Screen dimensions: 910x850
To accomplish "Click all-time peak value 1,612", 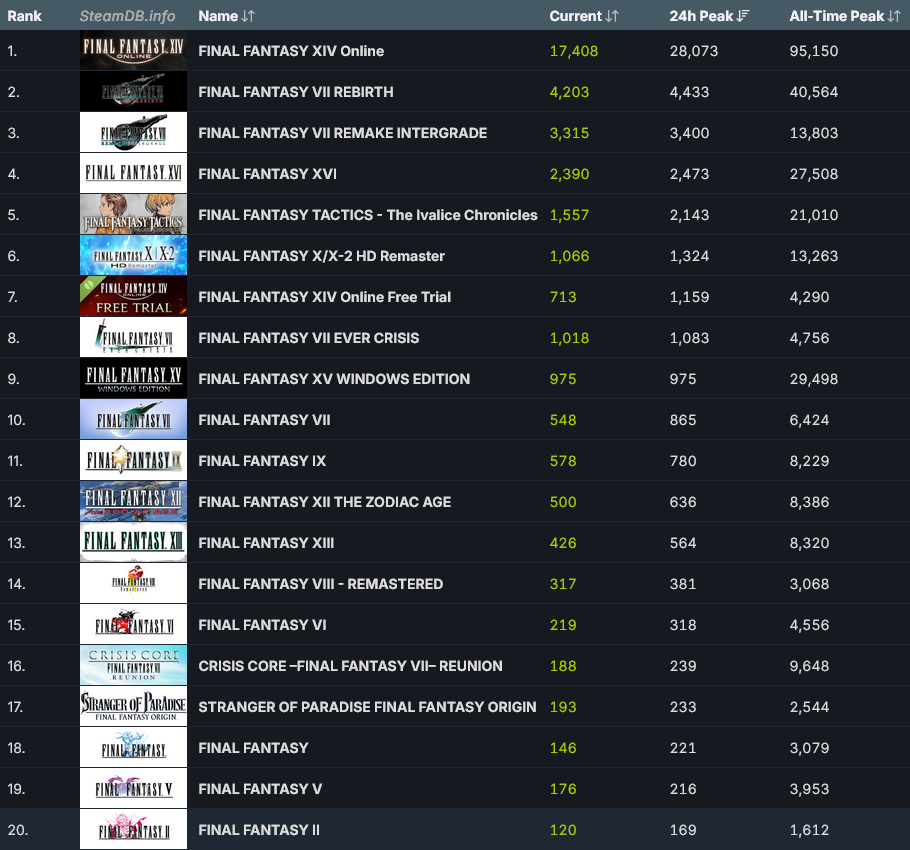I will point(809,830).
